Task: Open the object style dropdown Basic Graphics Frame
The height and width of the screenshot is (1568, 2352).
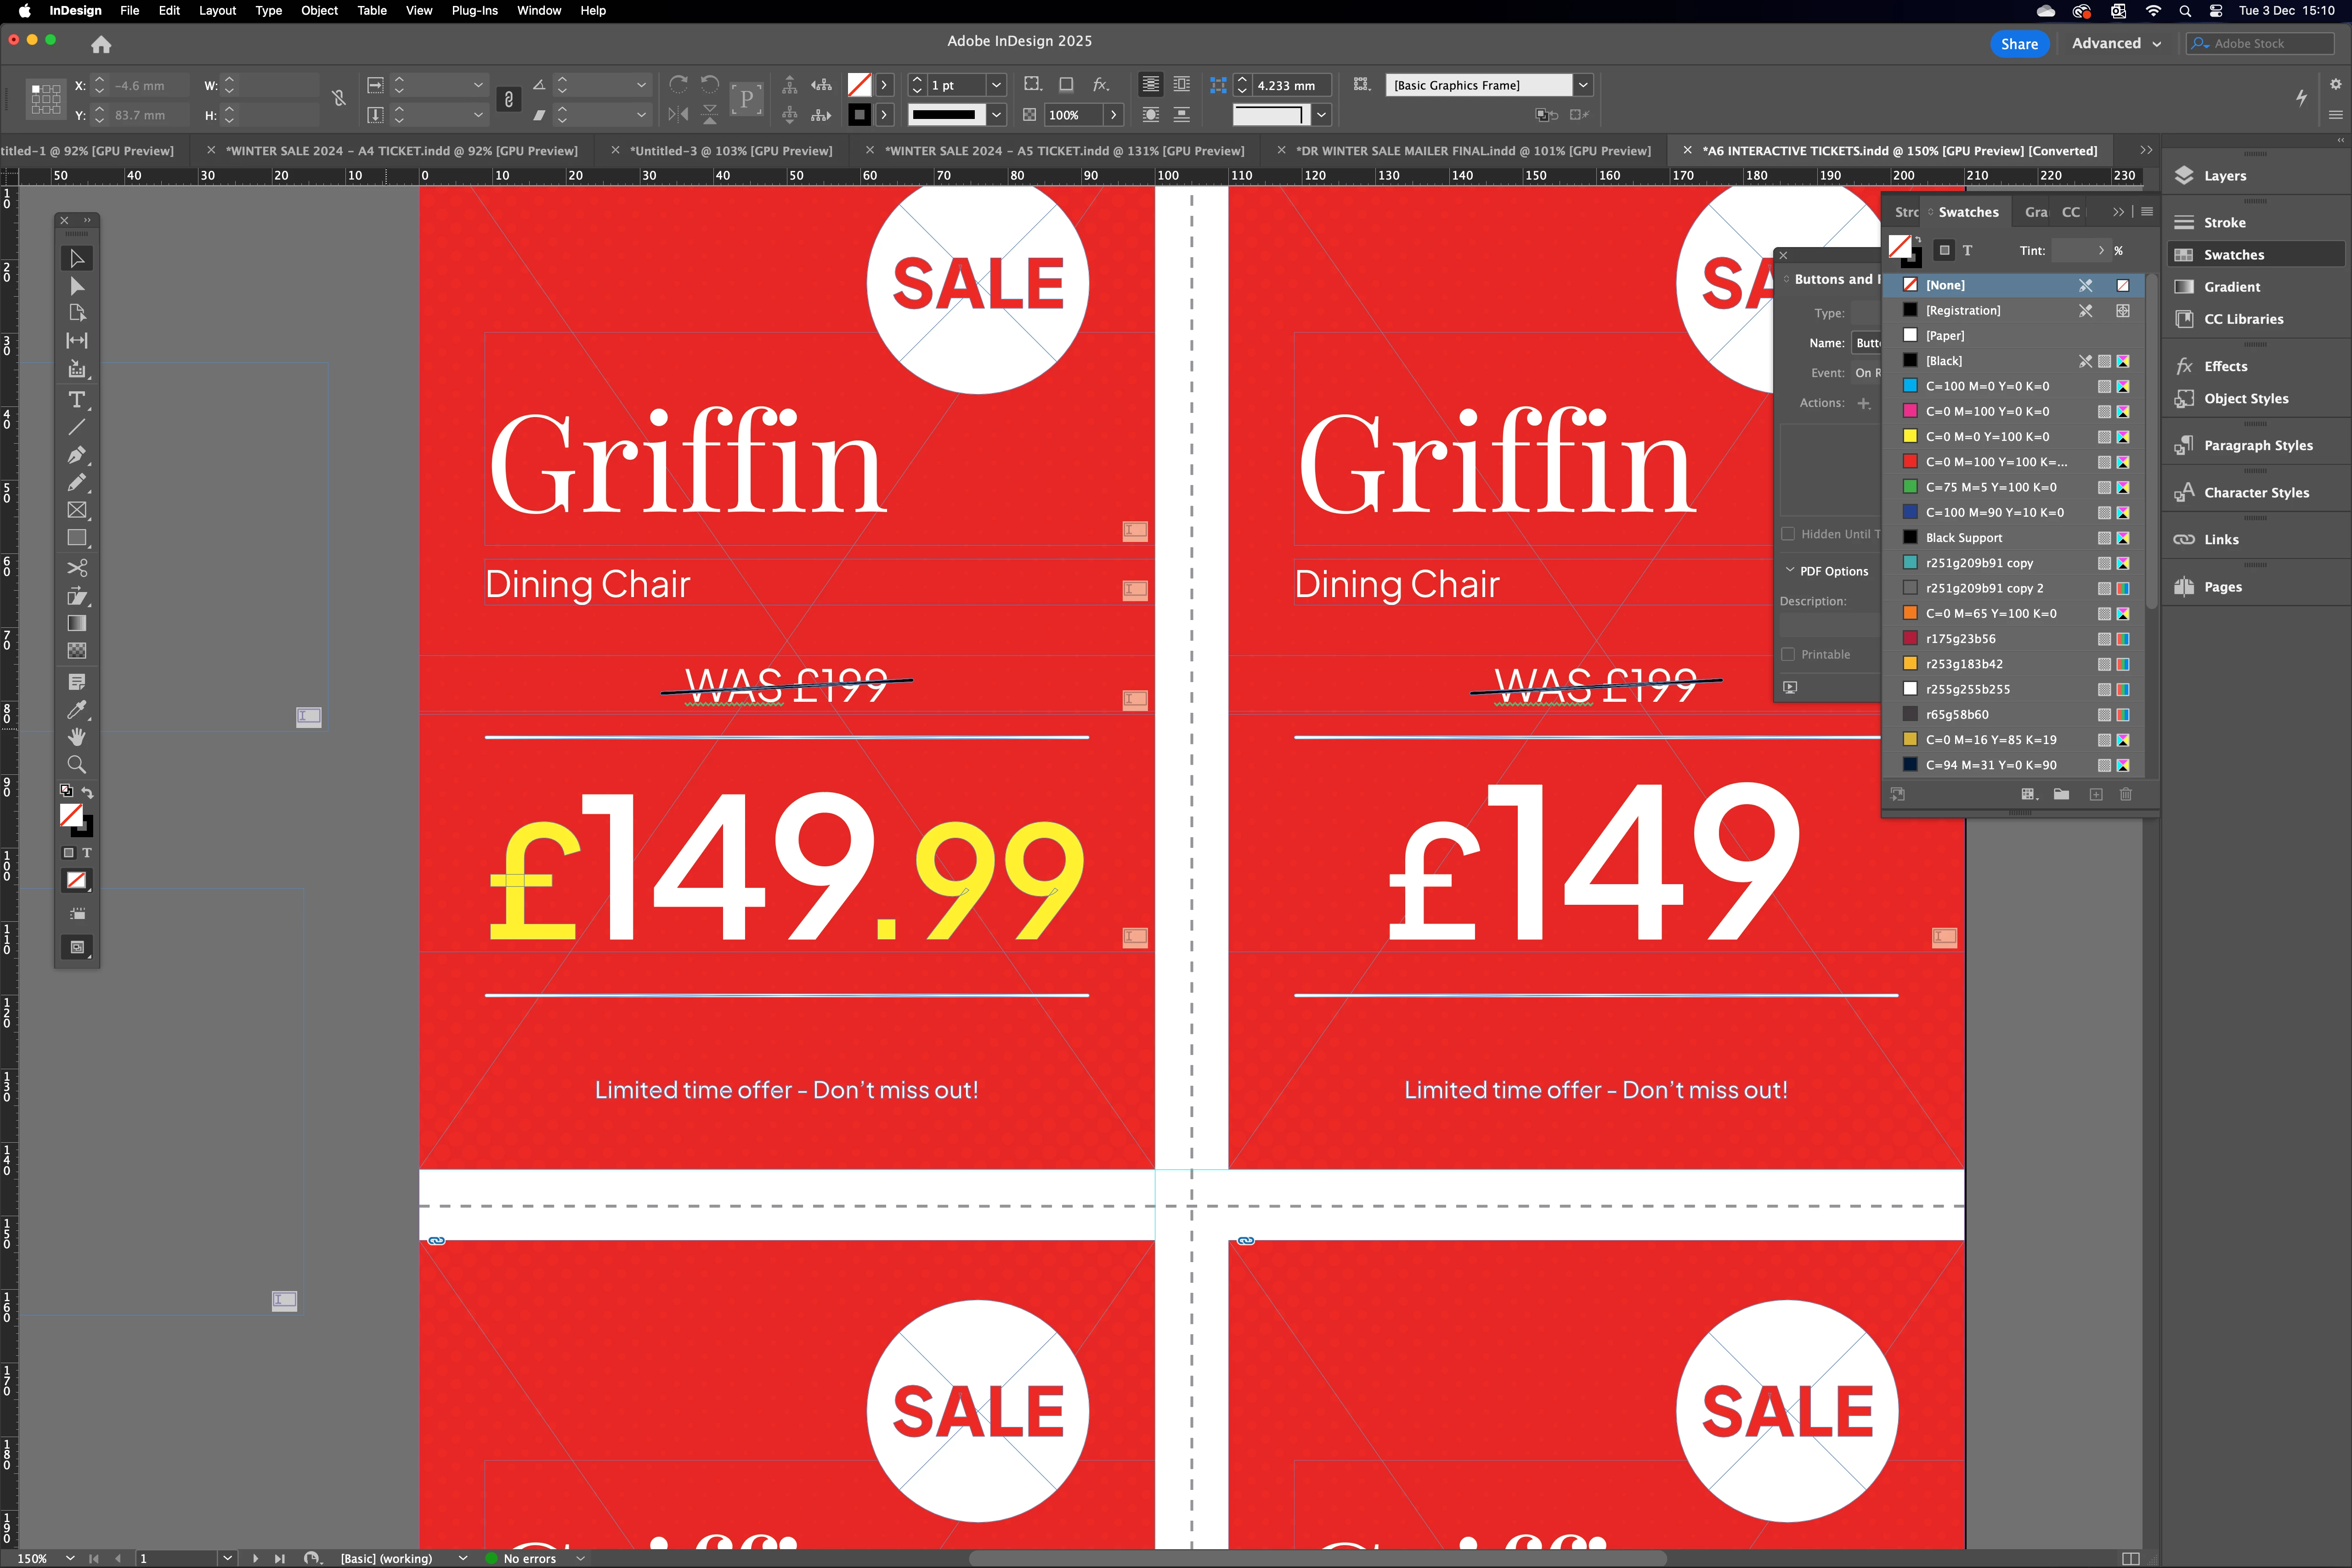Action: (1583, 85)
